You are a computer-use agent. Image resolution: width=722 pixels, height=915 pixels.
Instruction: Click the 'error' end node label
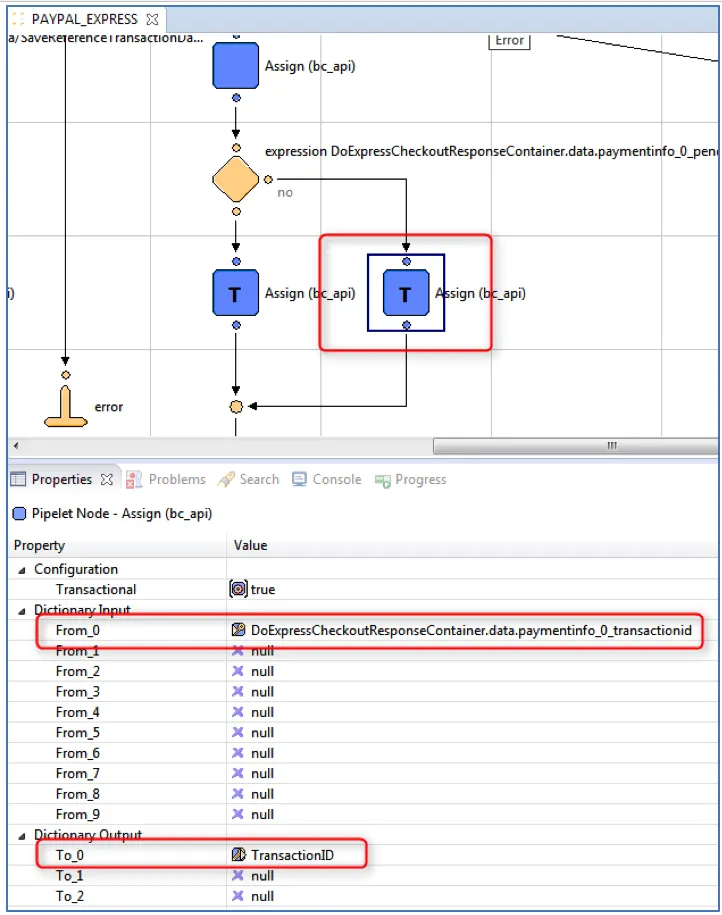pyautogui.click(x=109, y=407)
